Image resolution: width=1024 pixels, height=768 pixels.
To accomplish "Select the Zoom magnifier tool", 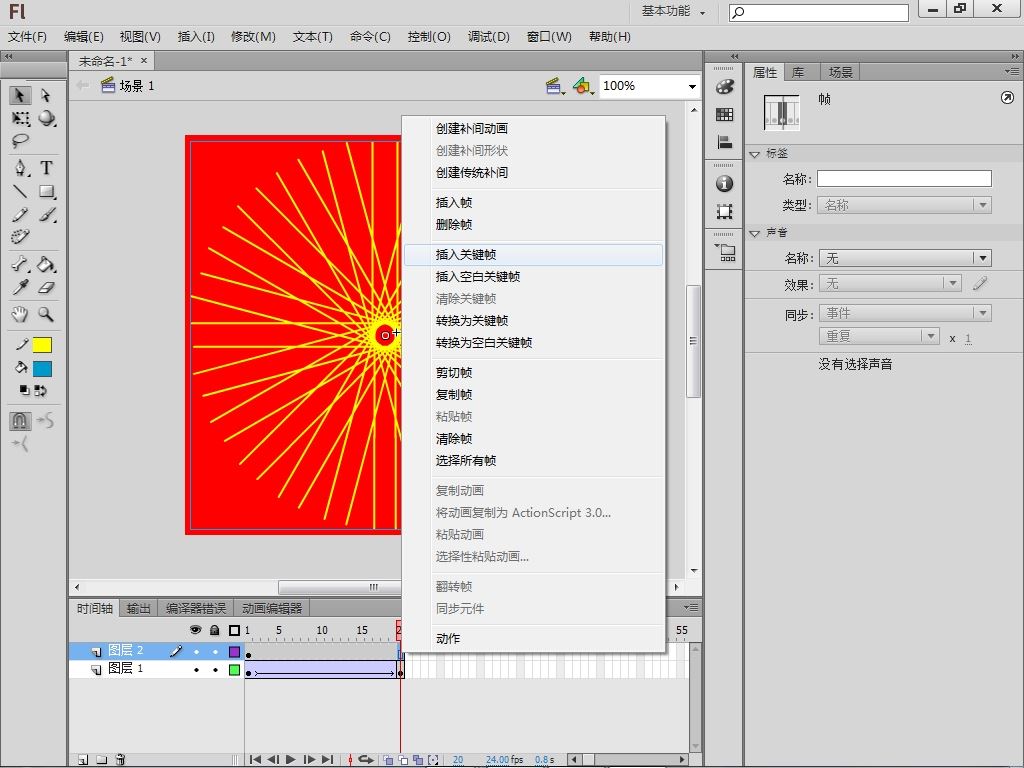I will pos(46,314).
